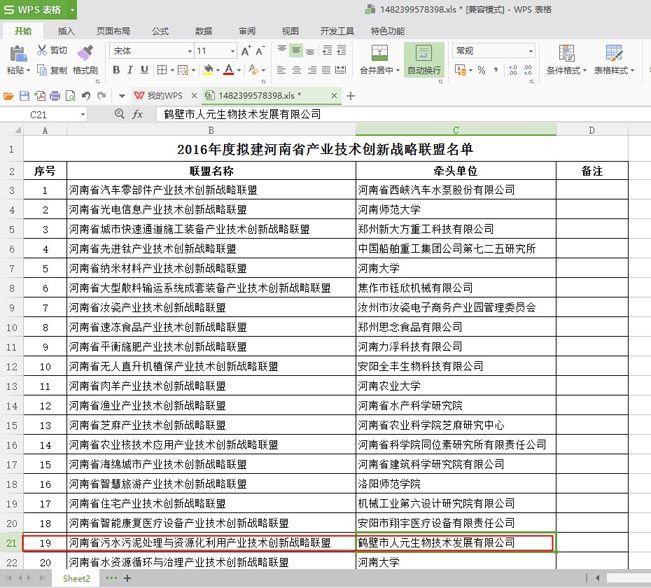Toggle Bold formatting

pos(116,71)
